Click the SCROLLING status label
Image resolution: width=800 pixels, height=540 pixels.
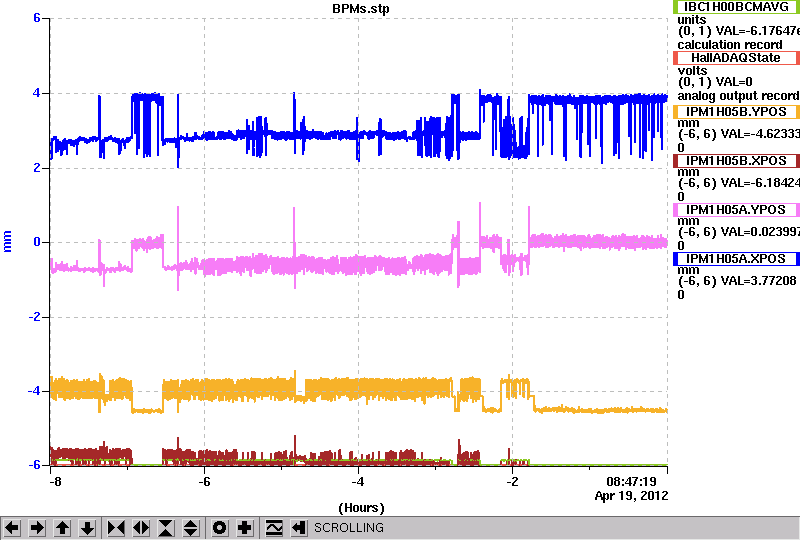tap(348, 528)
